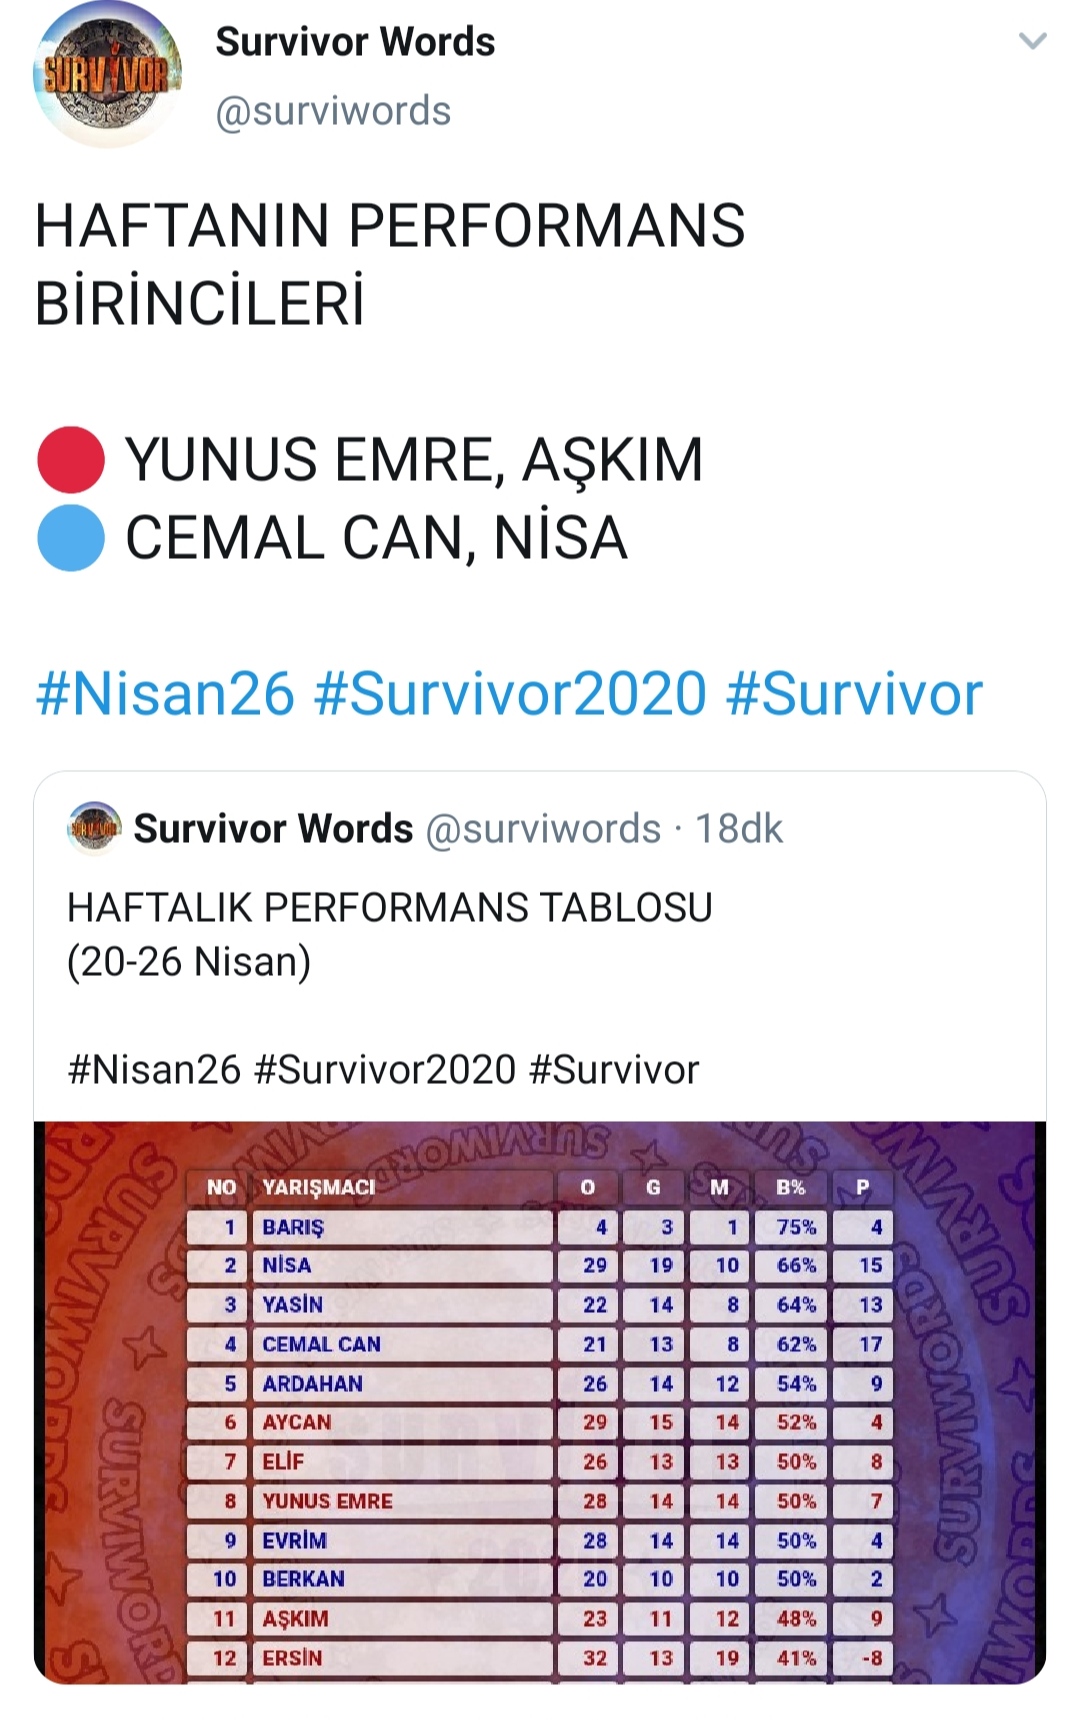
Task: Tap the 18dk timestamp
Action: (739, 828)
